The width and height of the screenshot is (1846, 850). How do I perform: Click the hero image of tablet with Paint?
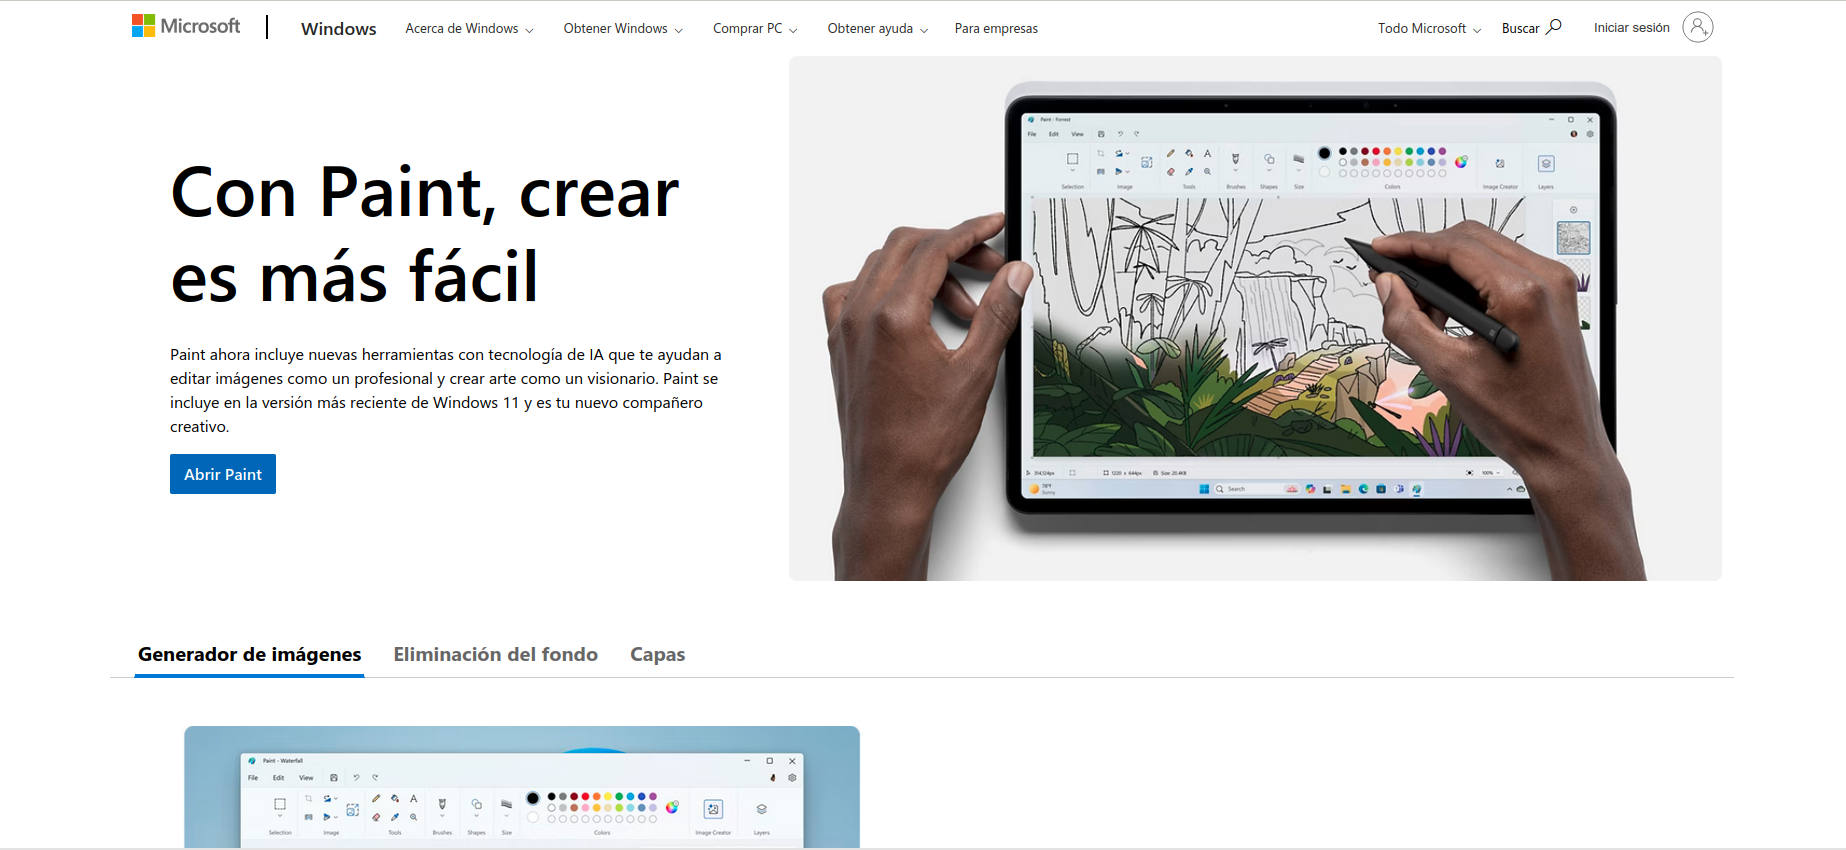tap(1255, 318)
